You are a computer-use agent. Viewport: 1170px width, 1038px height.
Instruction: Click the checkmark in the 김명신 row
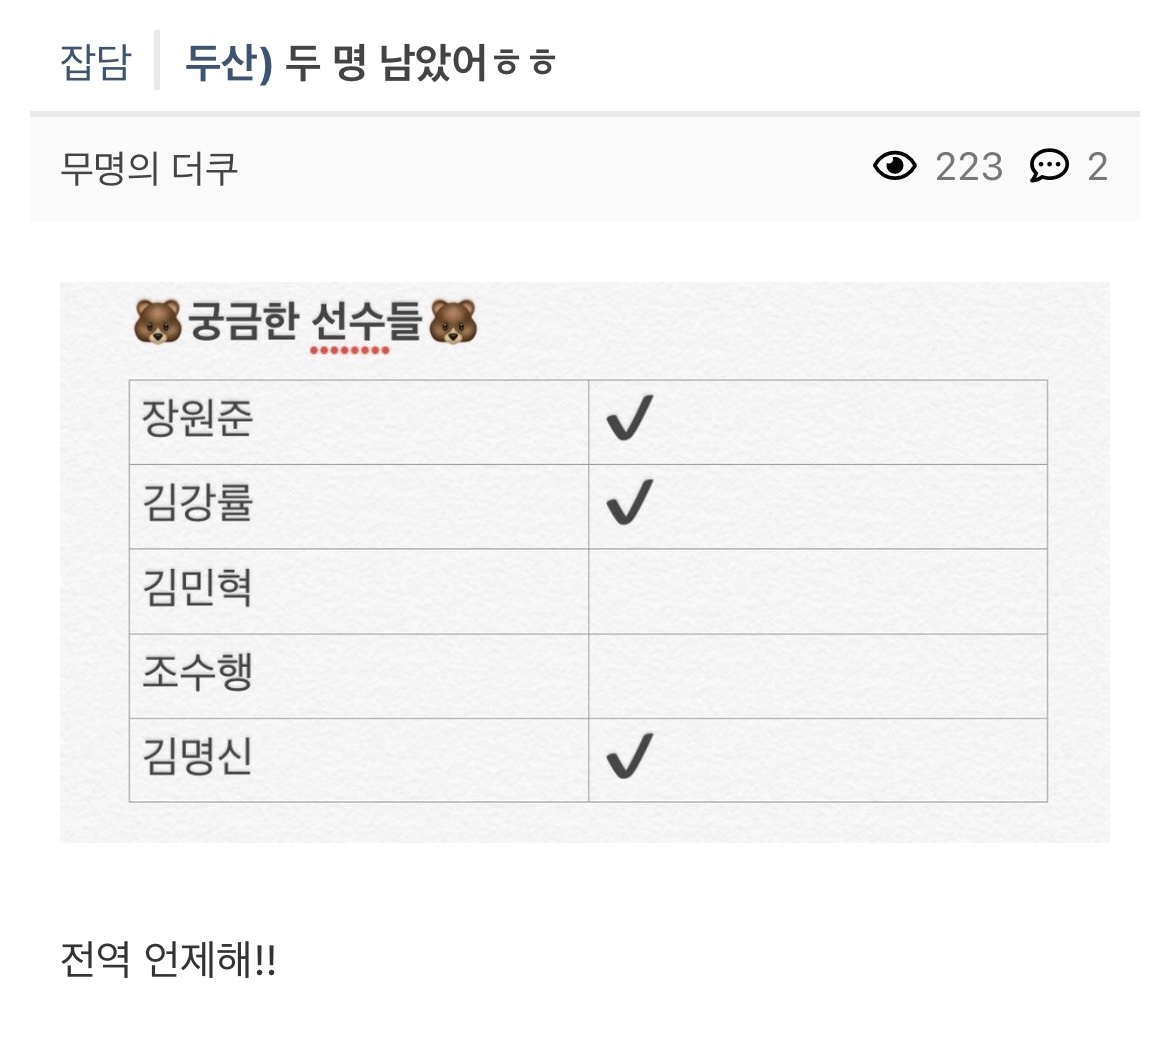click(x=630, y=756)
